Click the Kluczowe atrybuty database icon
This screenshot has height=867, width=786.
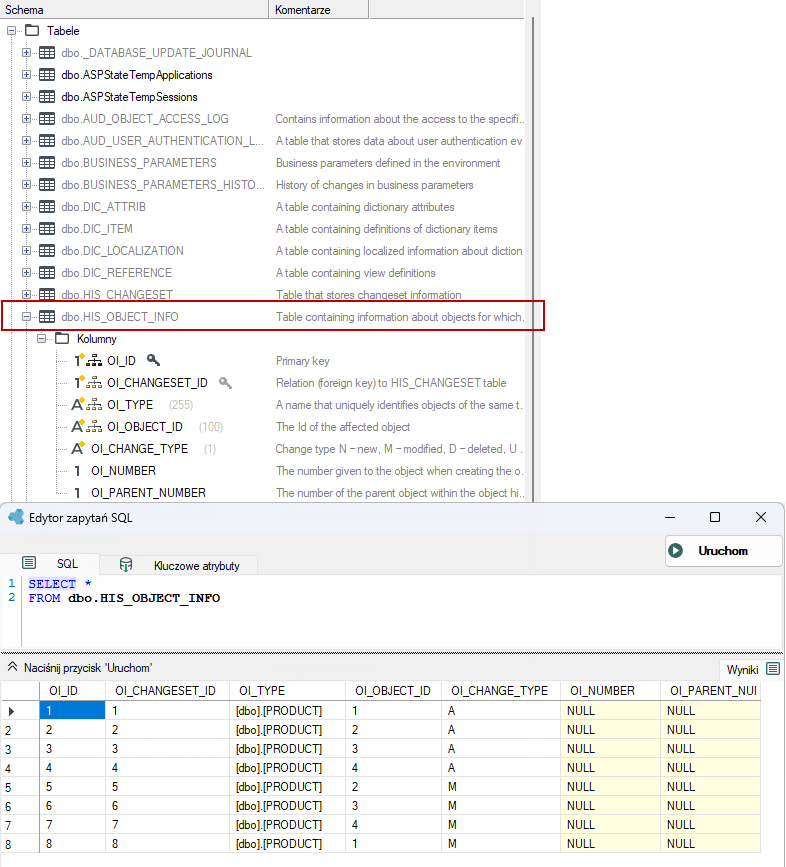click(126, 565)
